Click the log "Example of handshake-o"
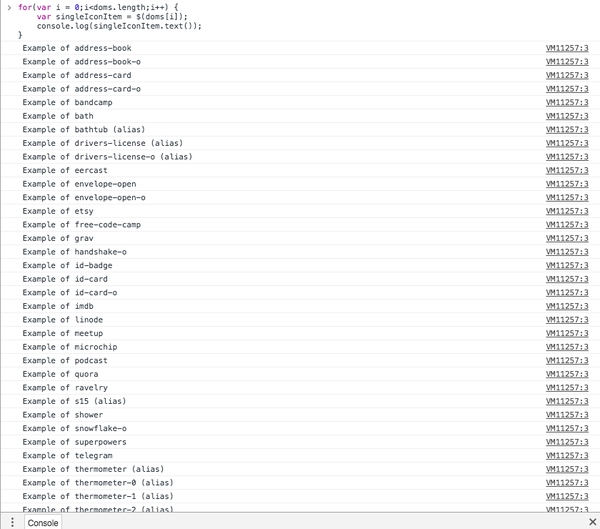This screenshot has width=600, height=529. pos(74,252)
